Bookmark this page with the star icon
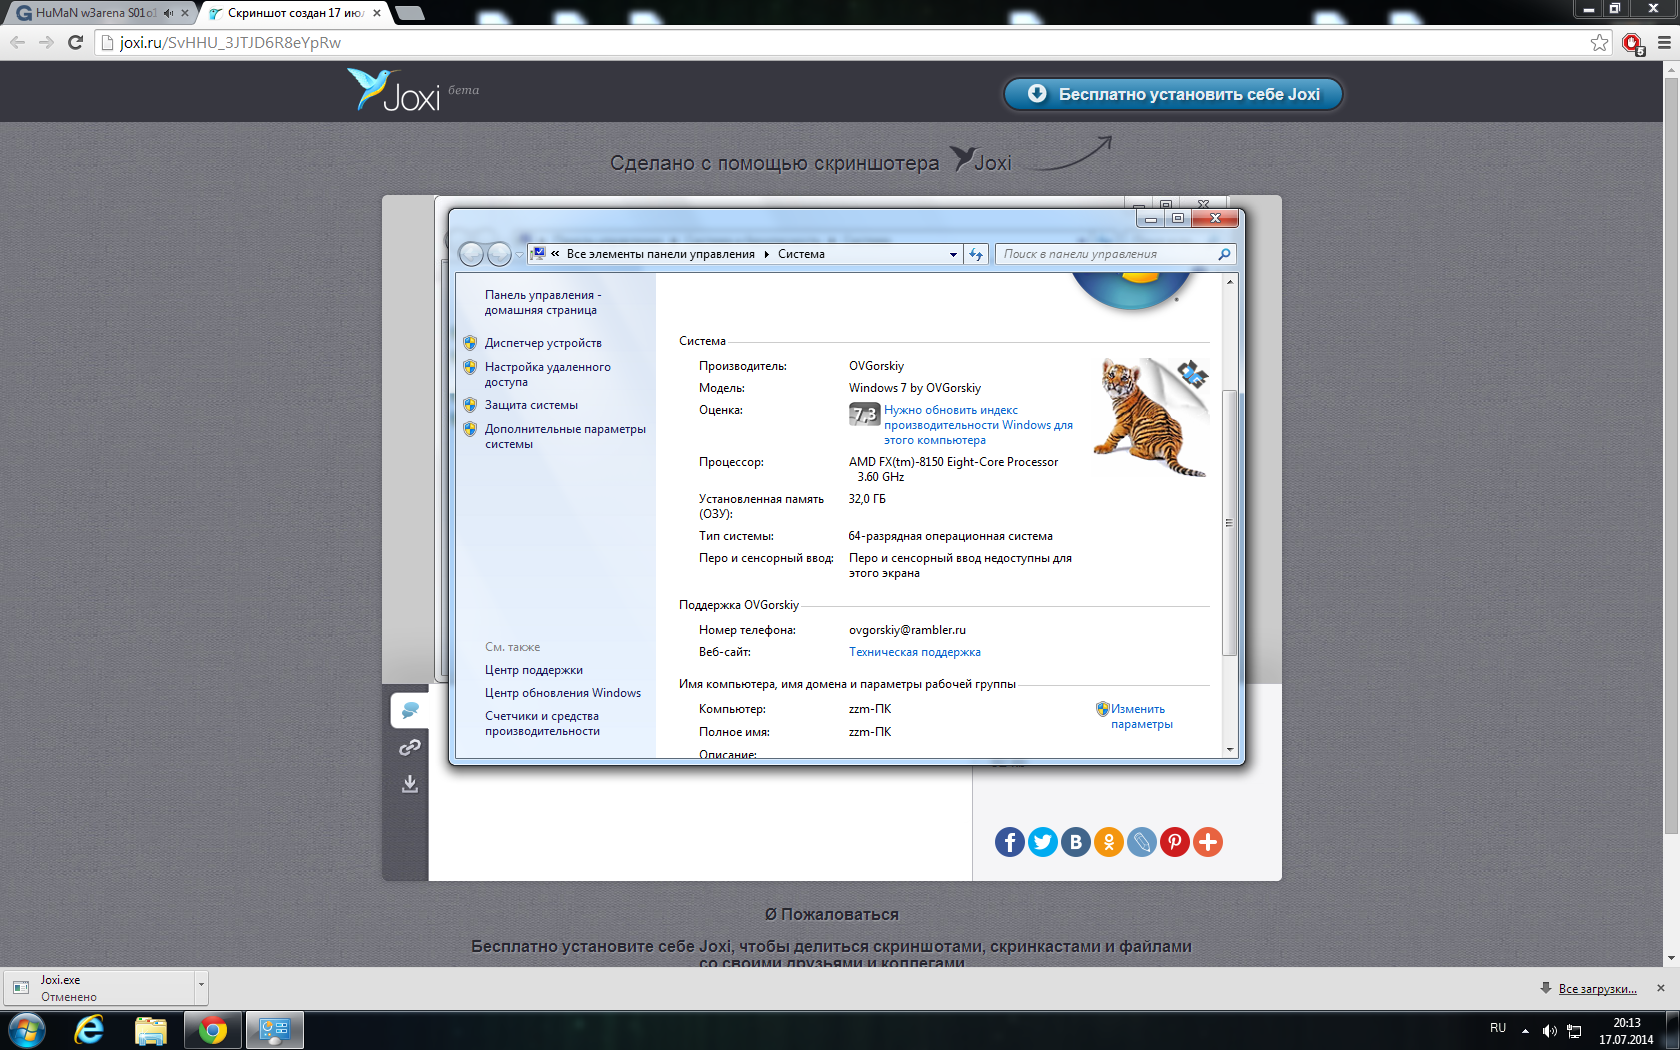This screenshot has width=1680, height=1050. point(1599,42)
